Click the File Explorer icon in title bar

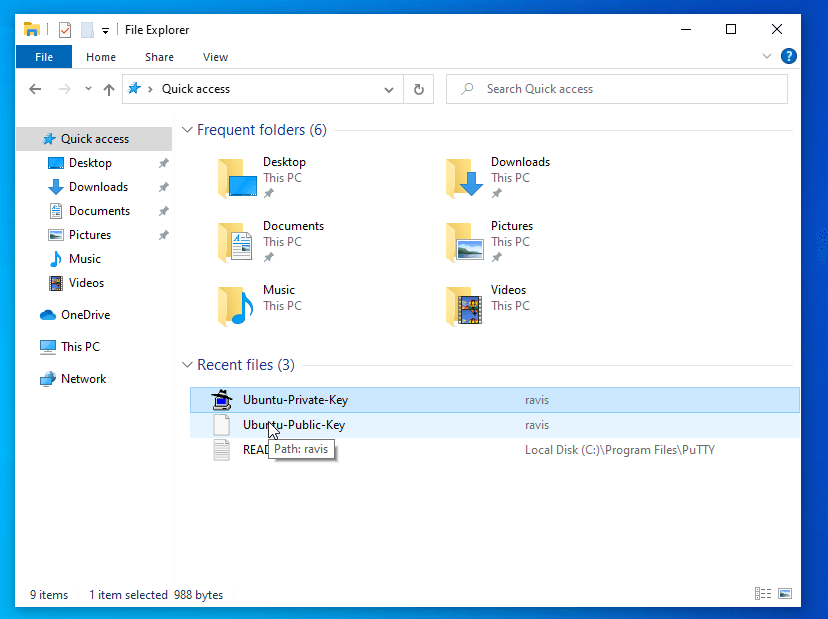pyautogui.click(x=32, y=30)
